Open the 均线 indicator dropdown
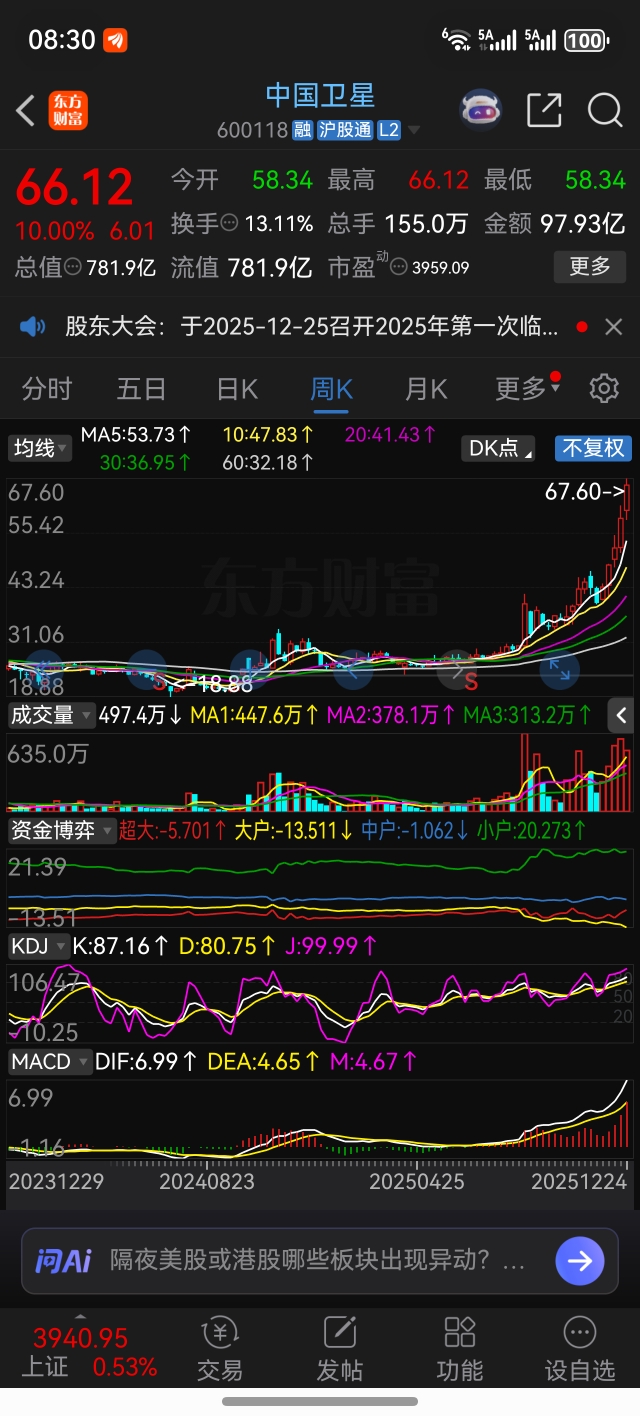 click(x=40, y=448)
